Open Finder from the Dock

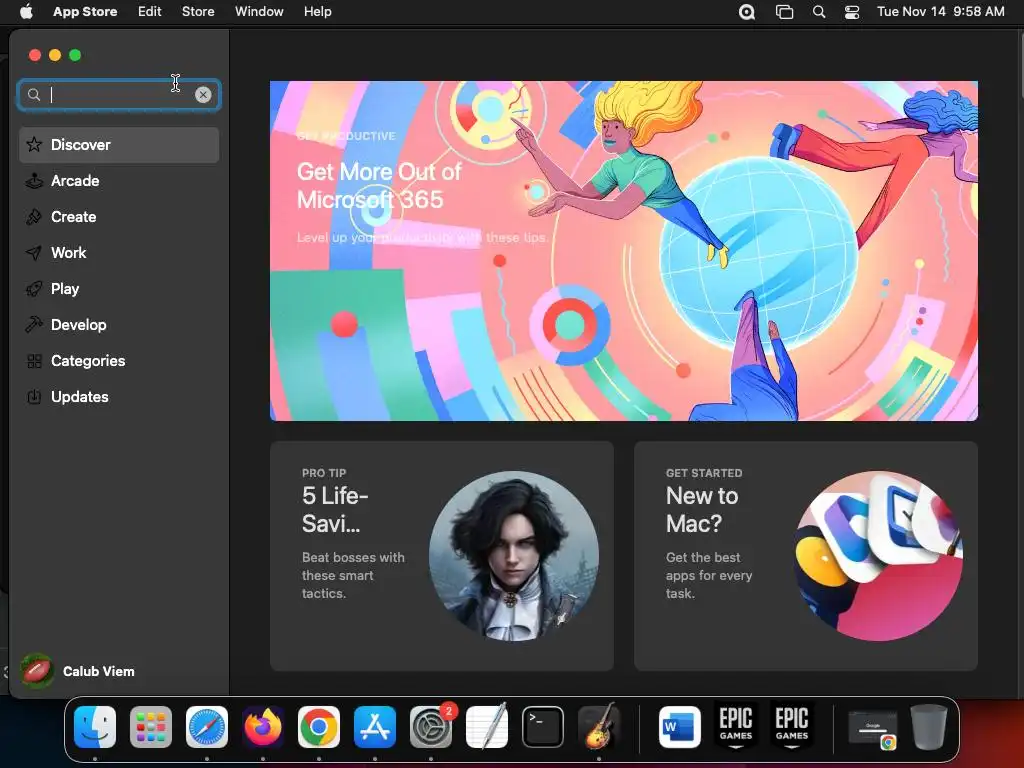coord(95,727)
